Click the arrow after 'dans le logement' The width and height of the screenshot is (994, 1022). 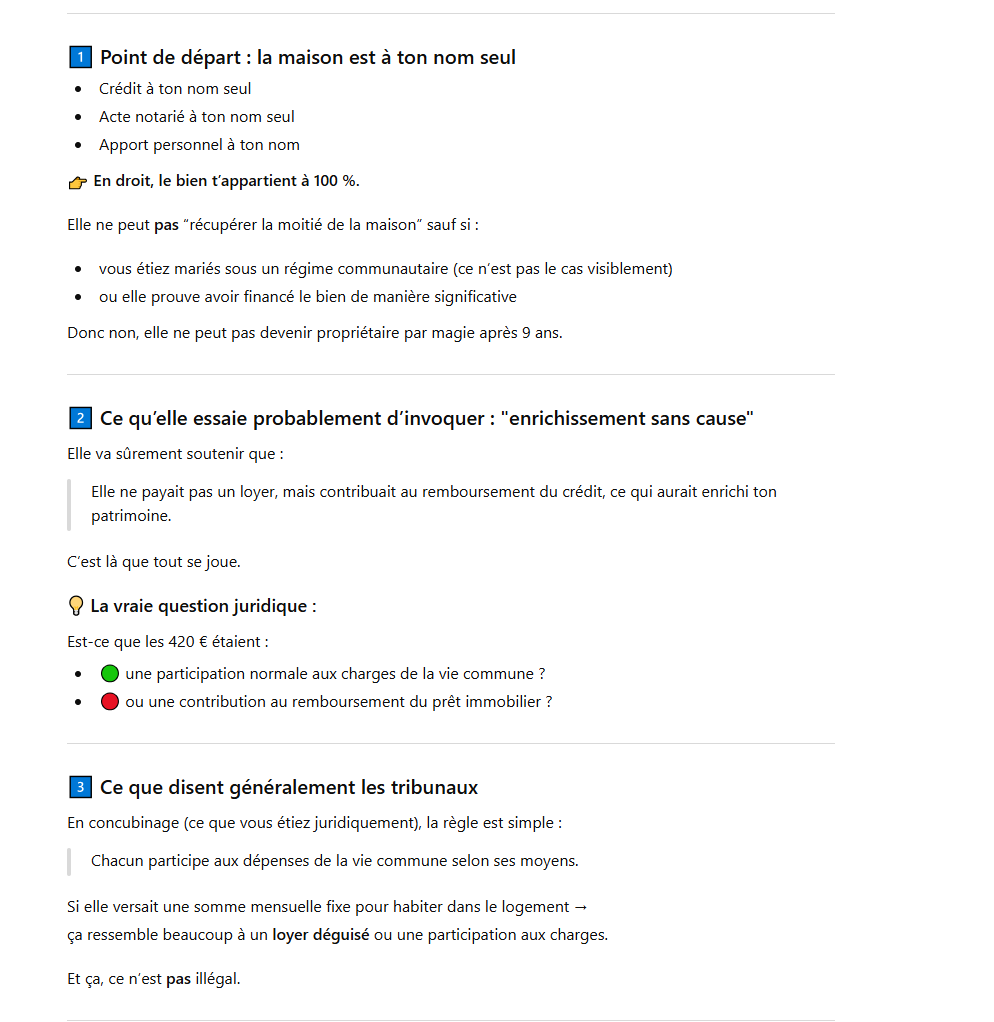click(581, 907)
